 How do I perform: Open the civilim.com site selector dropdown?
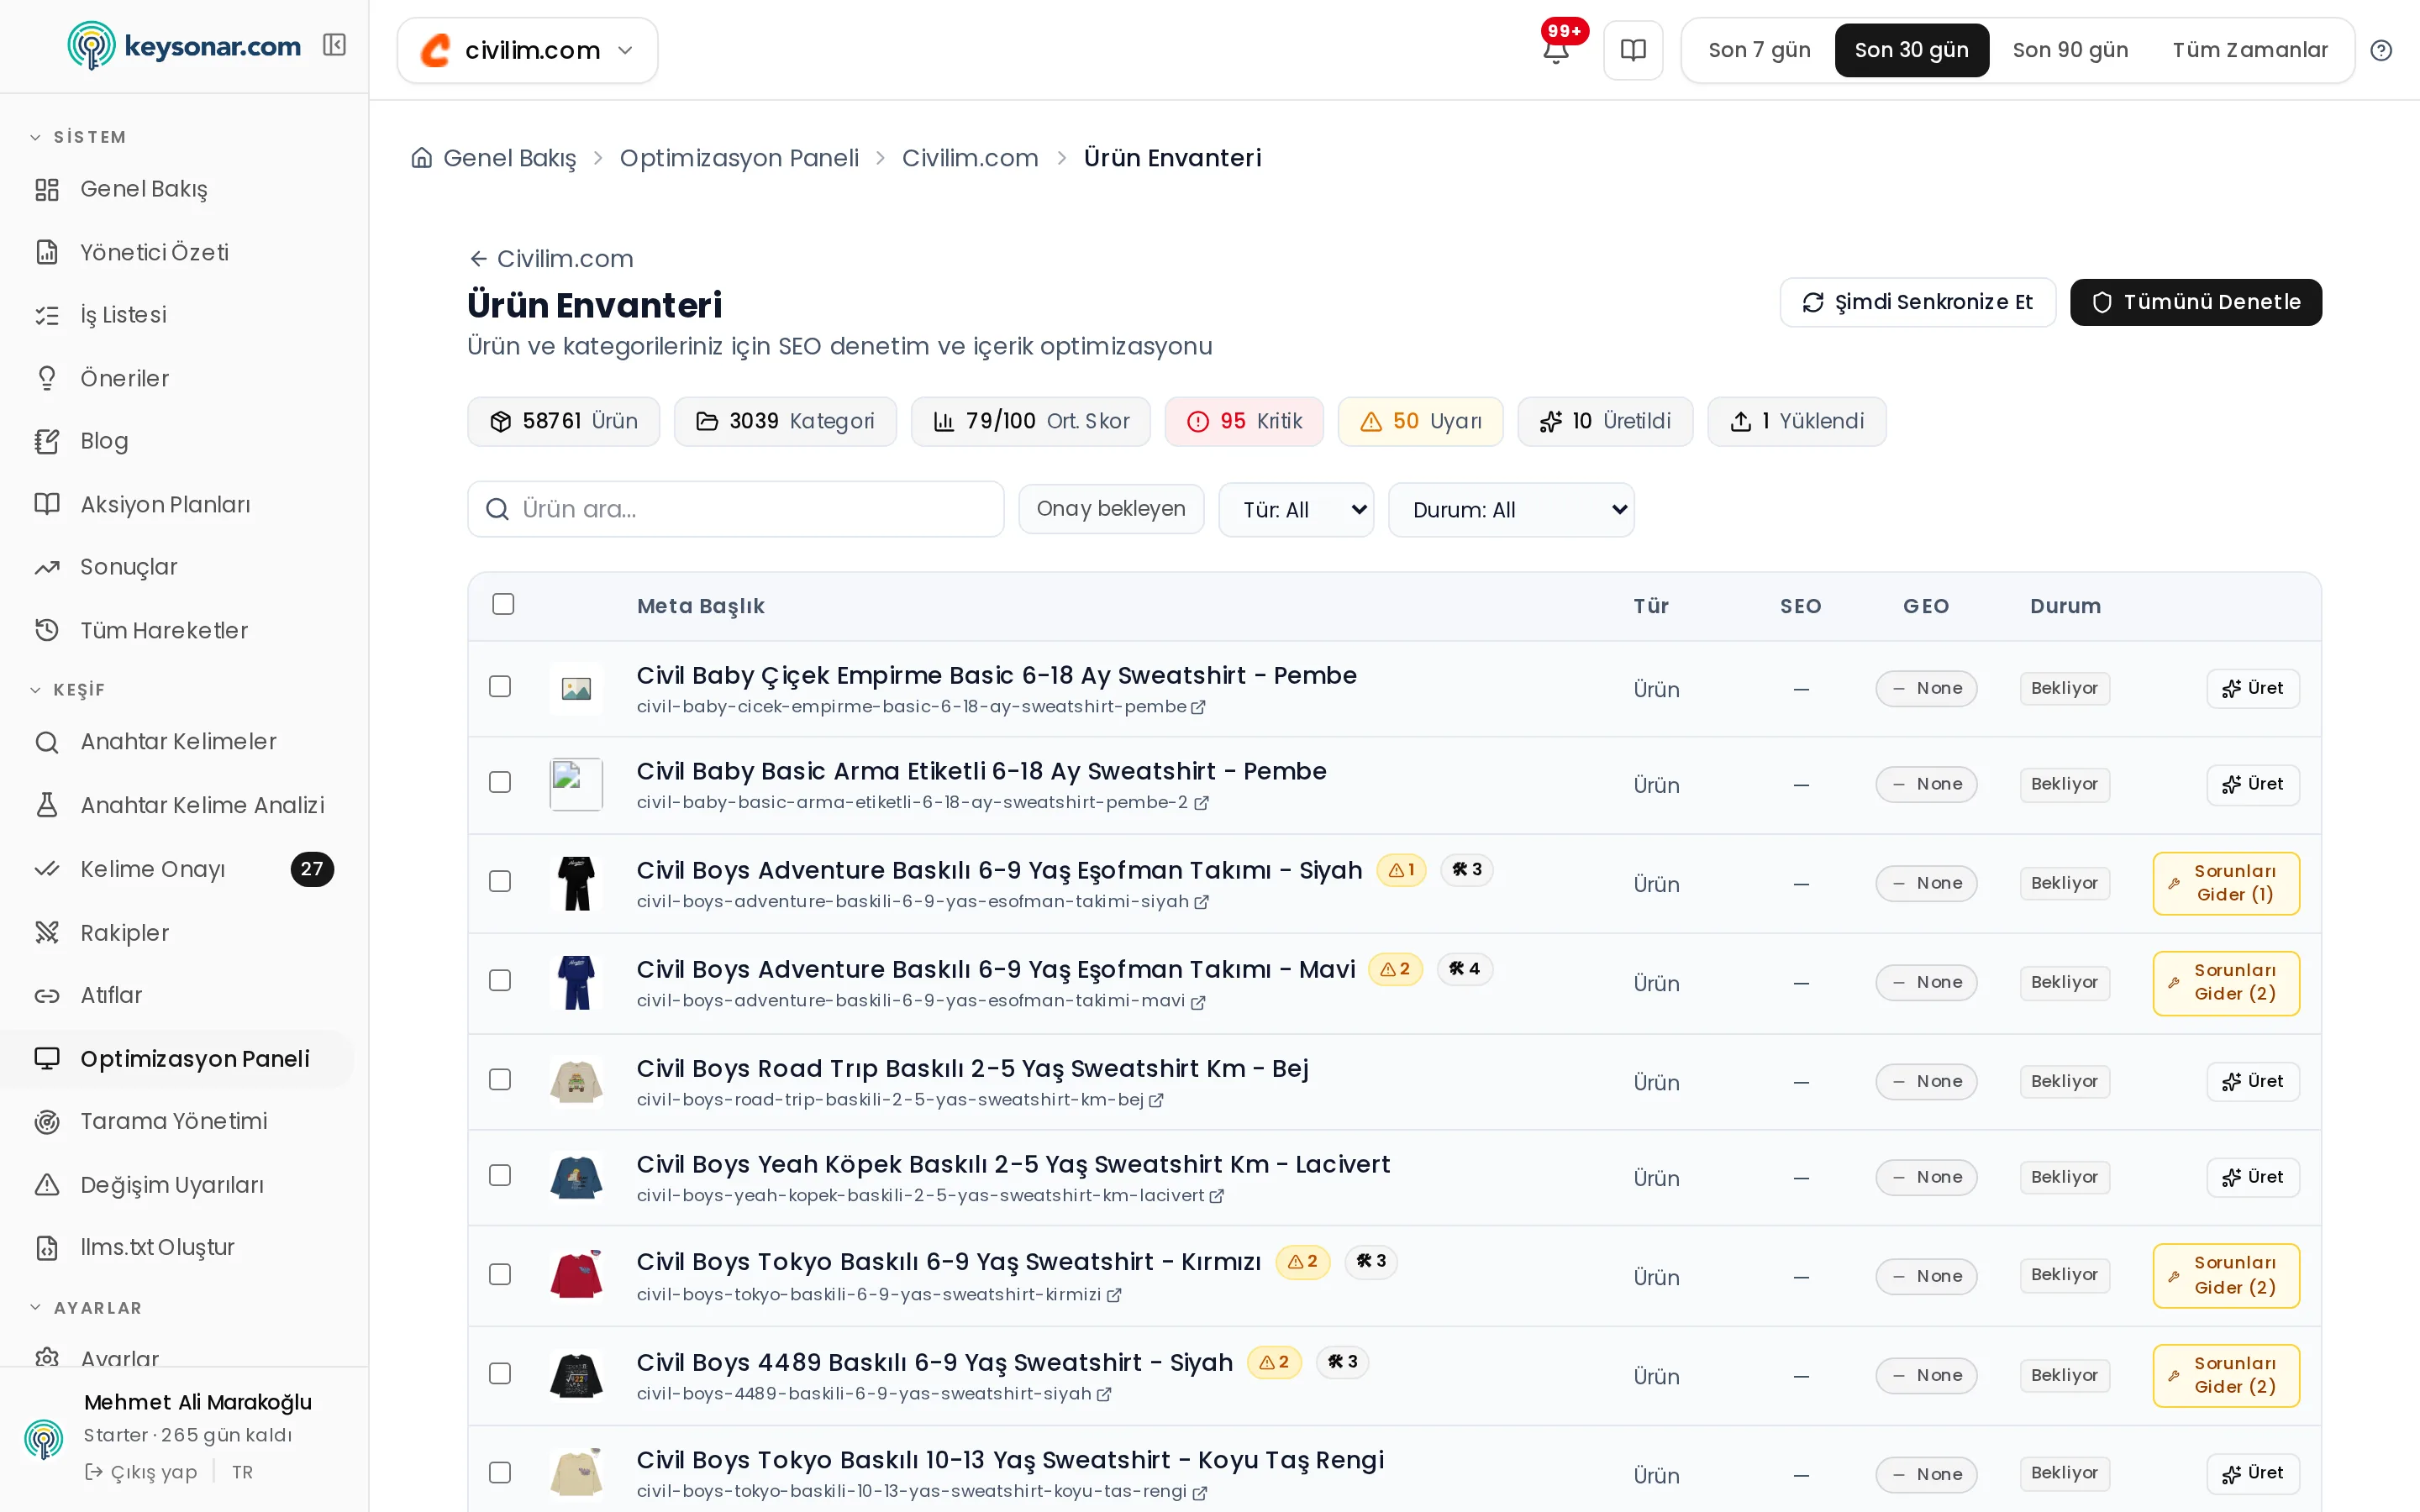(x=527, y=50)
